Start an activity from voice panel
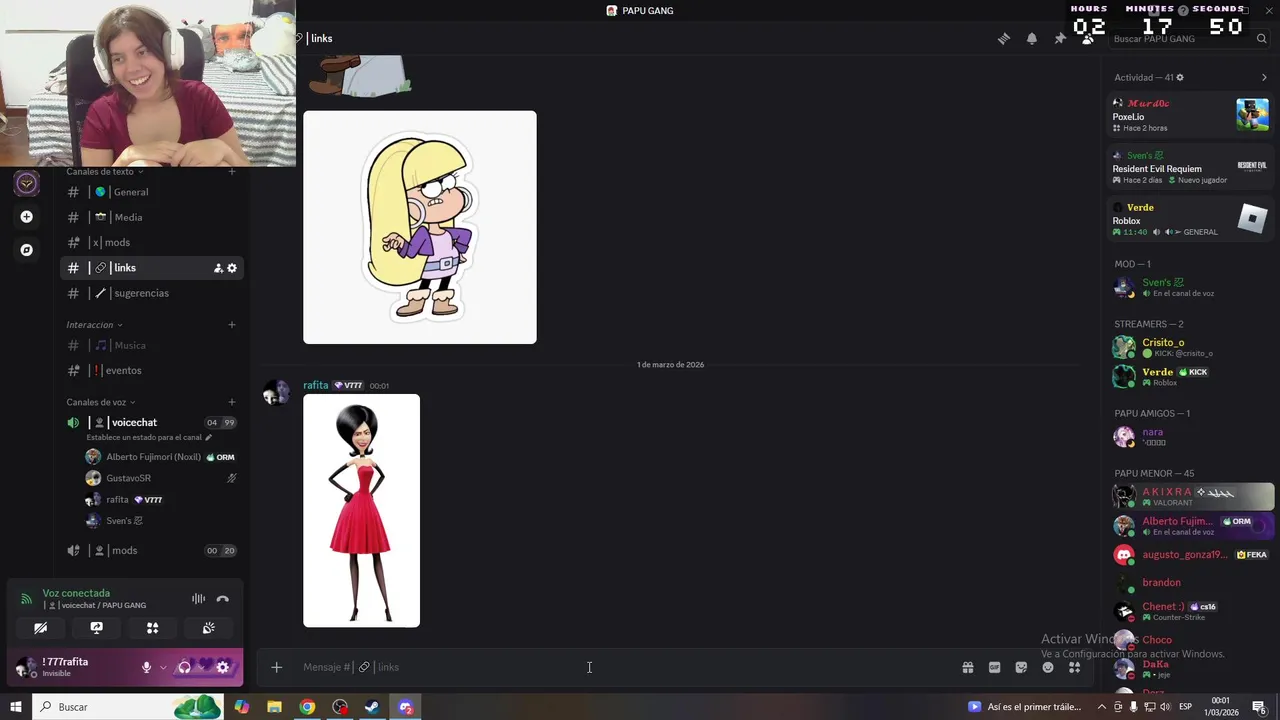Viewport: 1280px width, 720px height. [152, 628]
